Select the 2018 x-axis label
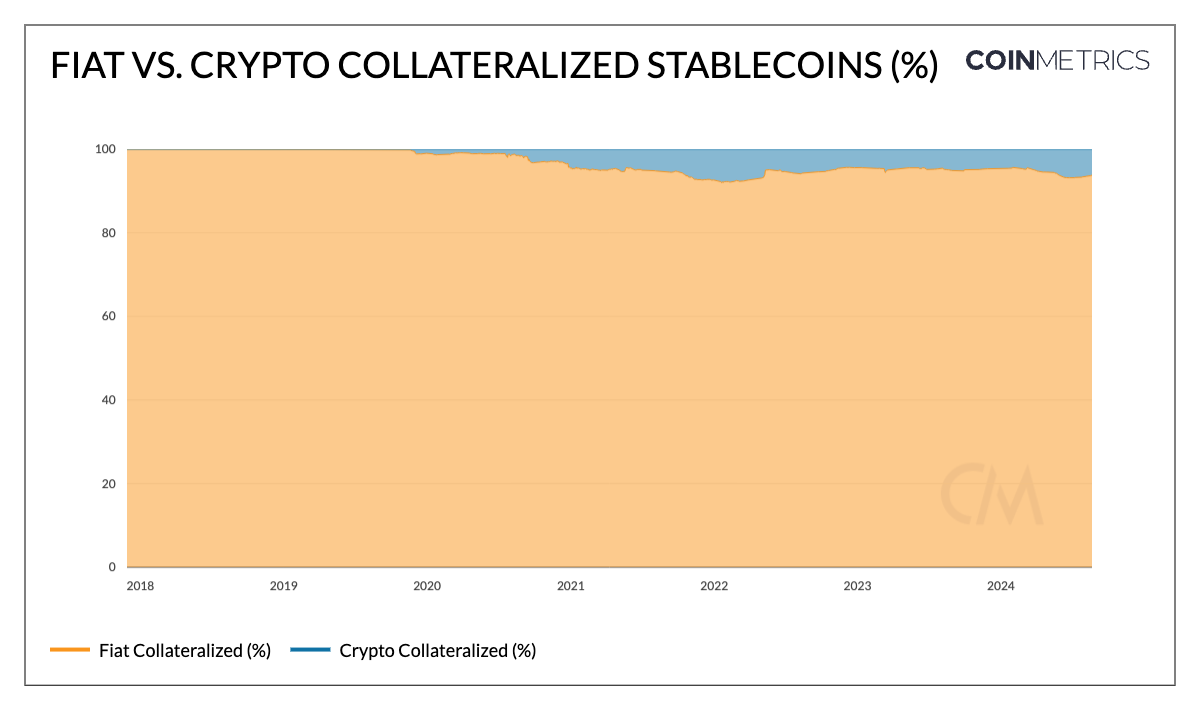Viewport: 1200px width, 710px height. 142,586
